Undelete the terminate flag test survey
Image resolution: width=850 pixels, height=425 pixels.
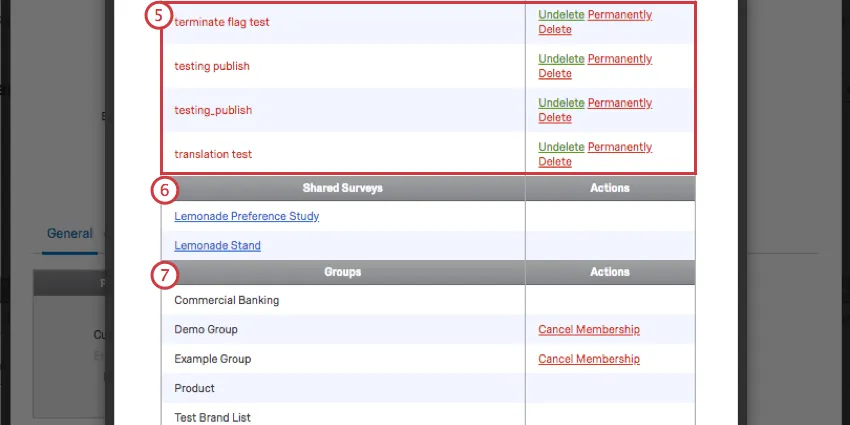pos(560,15)
